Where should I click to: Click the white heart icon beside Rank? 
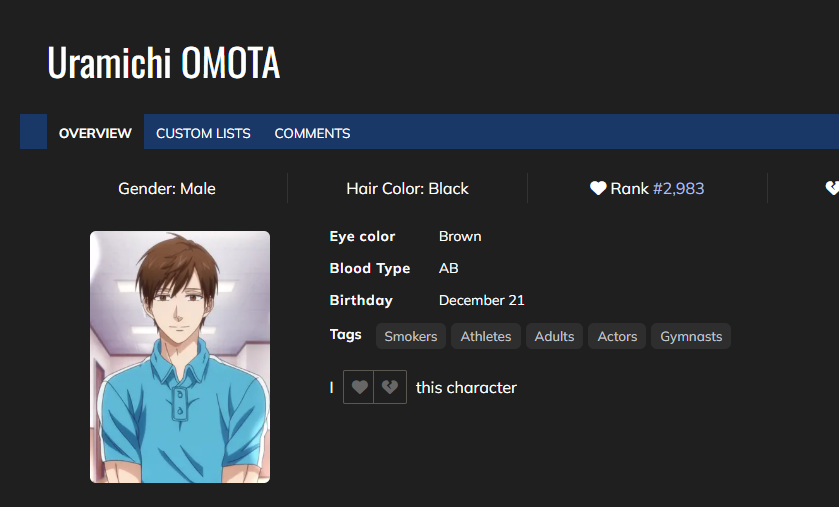(598, 188)
